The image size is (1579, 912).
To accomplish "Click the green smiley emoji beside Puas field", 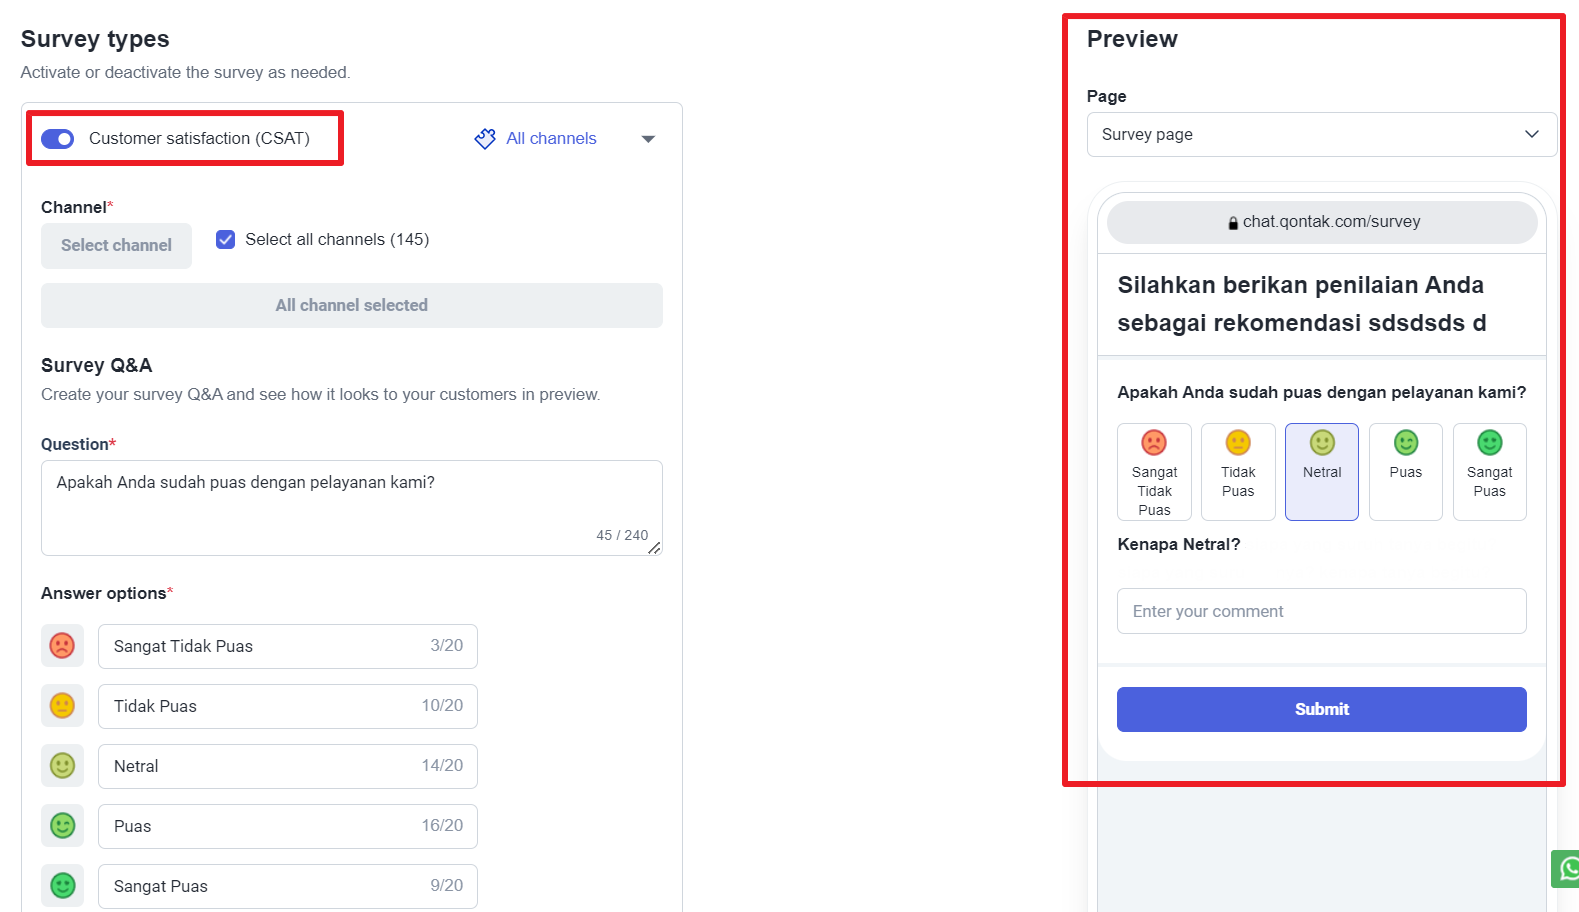I will coord(62,826).
